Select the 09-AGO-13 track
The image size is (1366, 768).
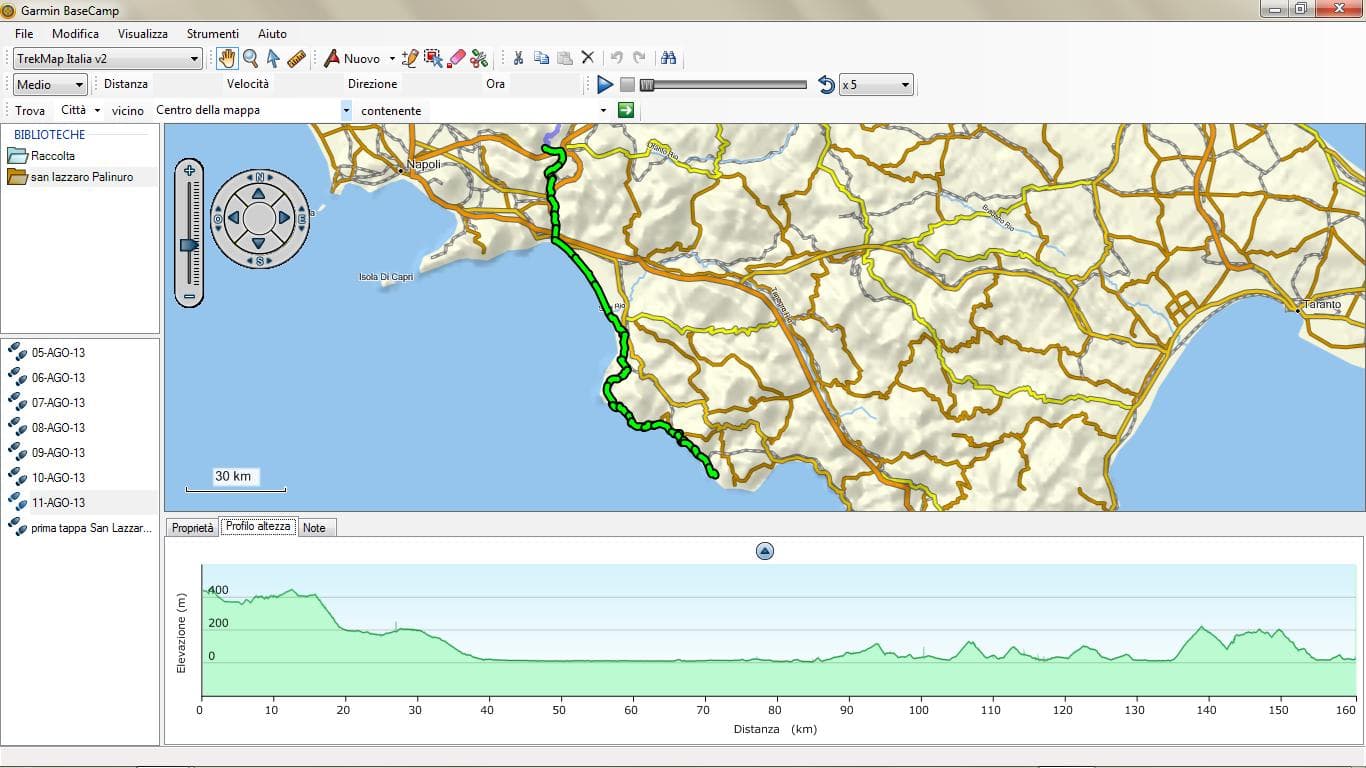58,453
